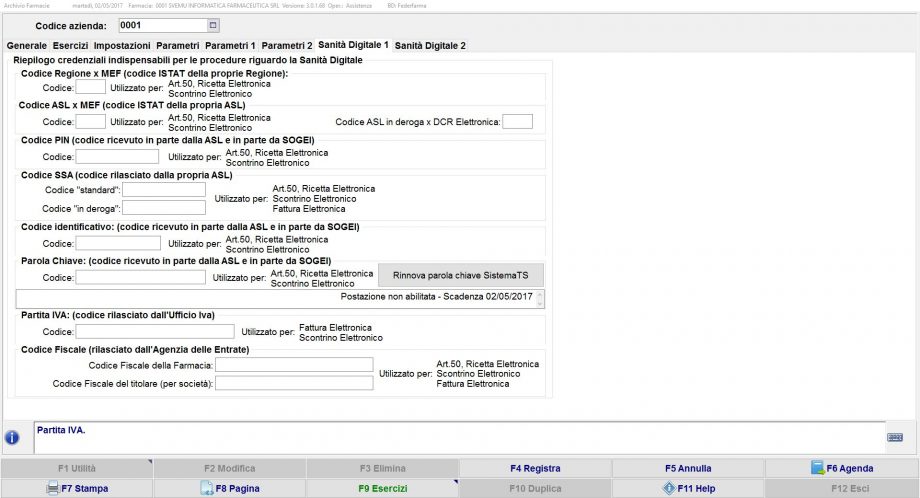
Task: Click the Codice PIN input field
Action: tap(117, 156)
